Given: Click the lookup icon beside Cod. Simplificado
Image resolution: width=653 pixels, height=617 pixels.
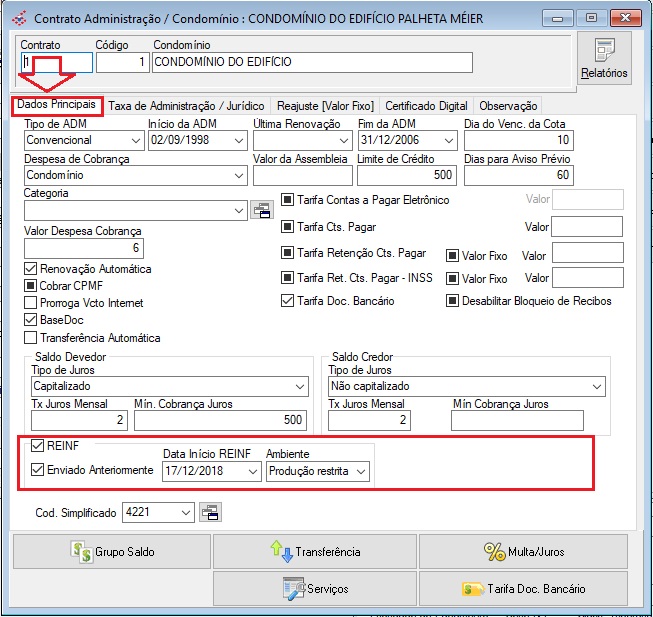Looking at the screenshot, I should (x=210, y=513).
